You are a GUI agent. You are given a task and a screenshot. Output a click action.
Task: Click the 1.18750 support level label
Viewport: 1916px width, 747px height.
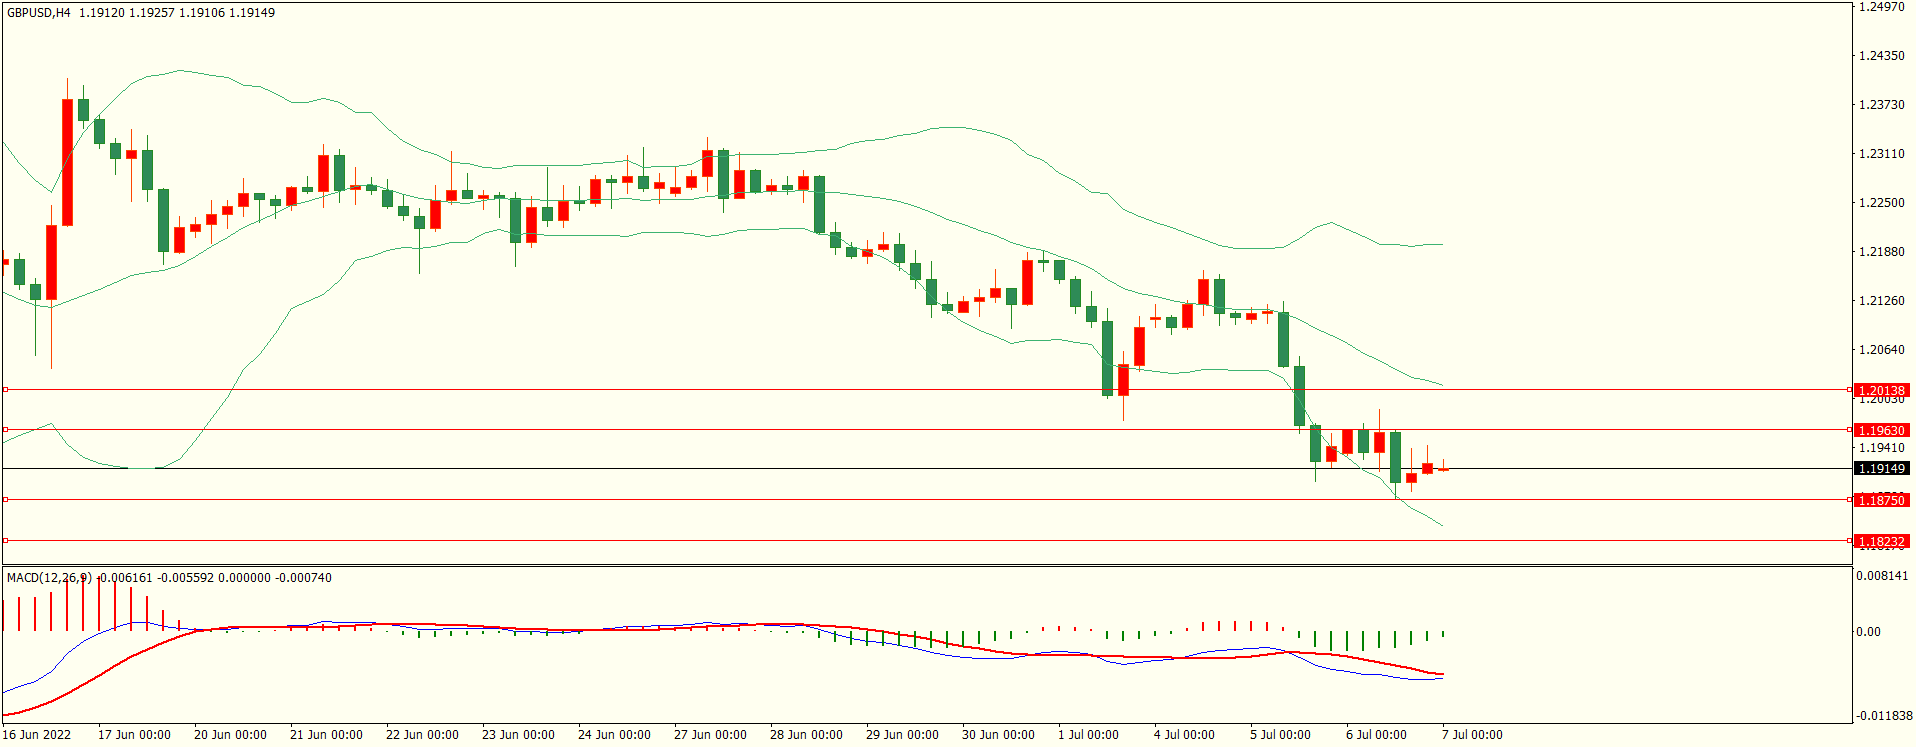(1882, 500)
